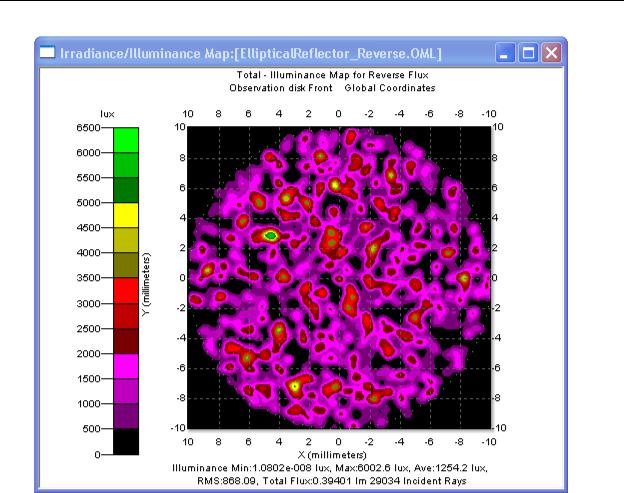Viewport: 624px width, 493px height.
Task: Click the yellow hotspot near the bottom of the map
Action: 295,386
